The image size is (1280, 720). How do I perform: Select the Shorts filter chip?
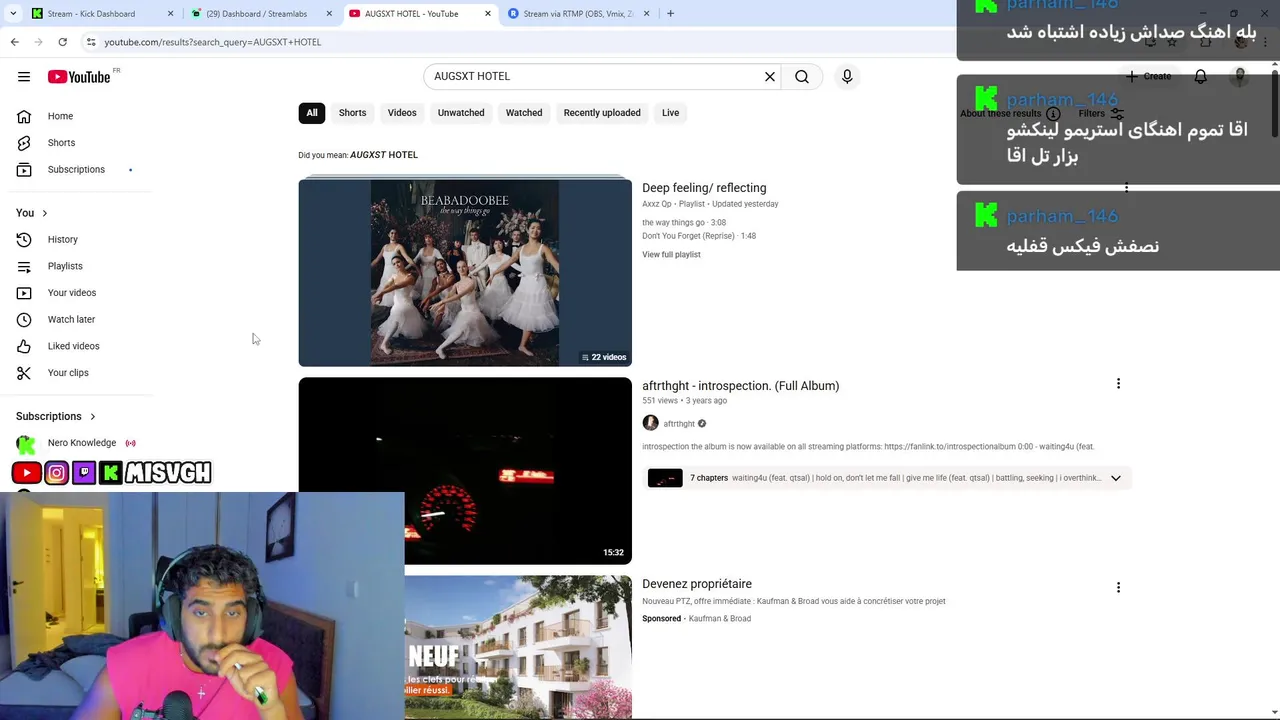tap(352, 113)
